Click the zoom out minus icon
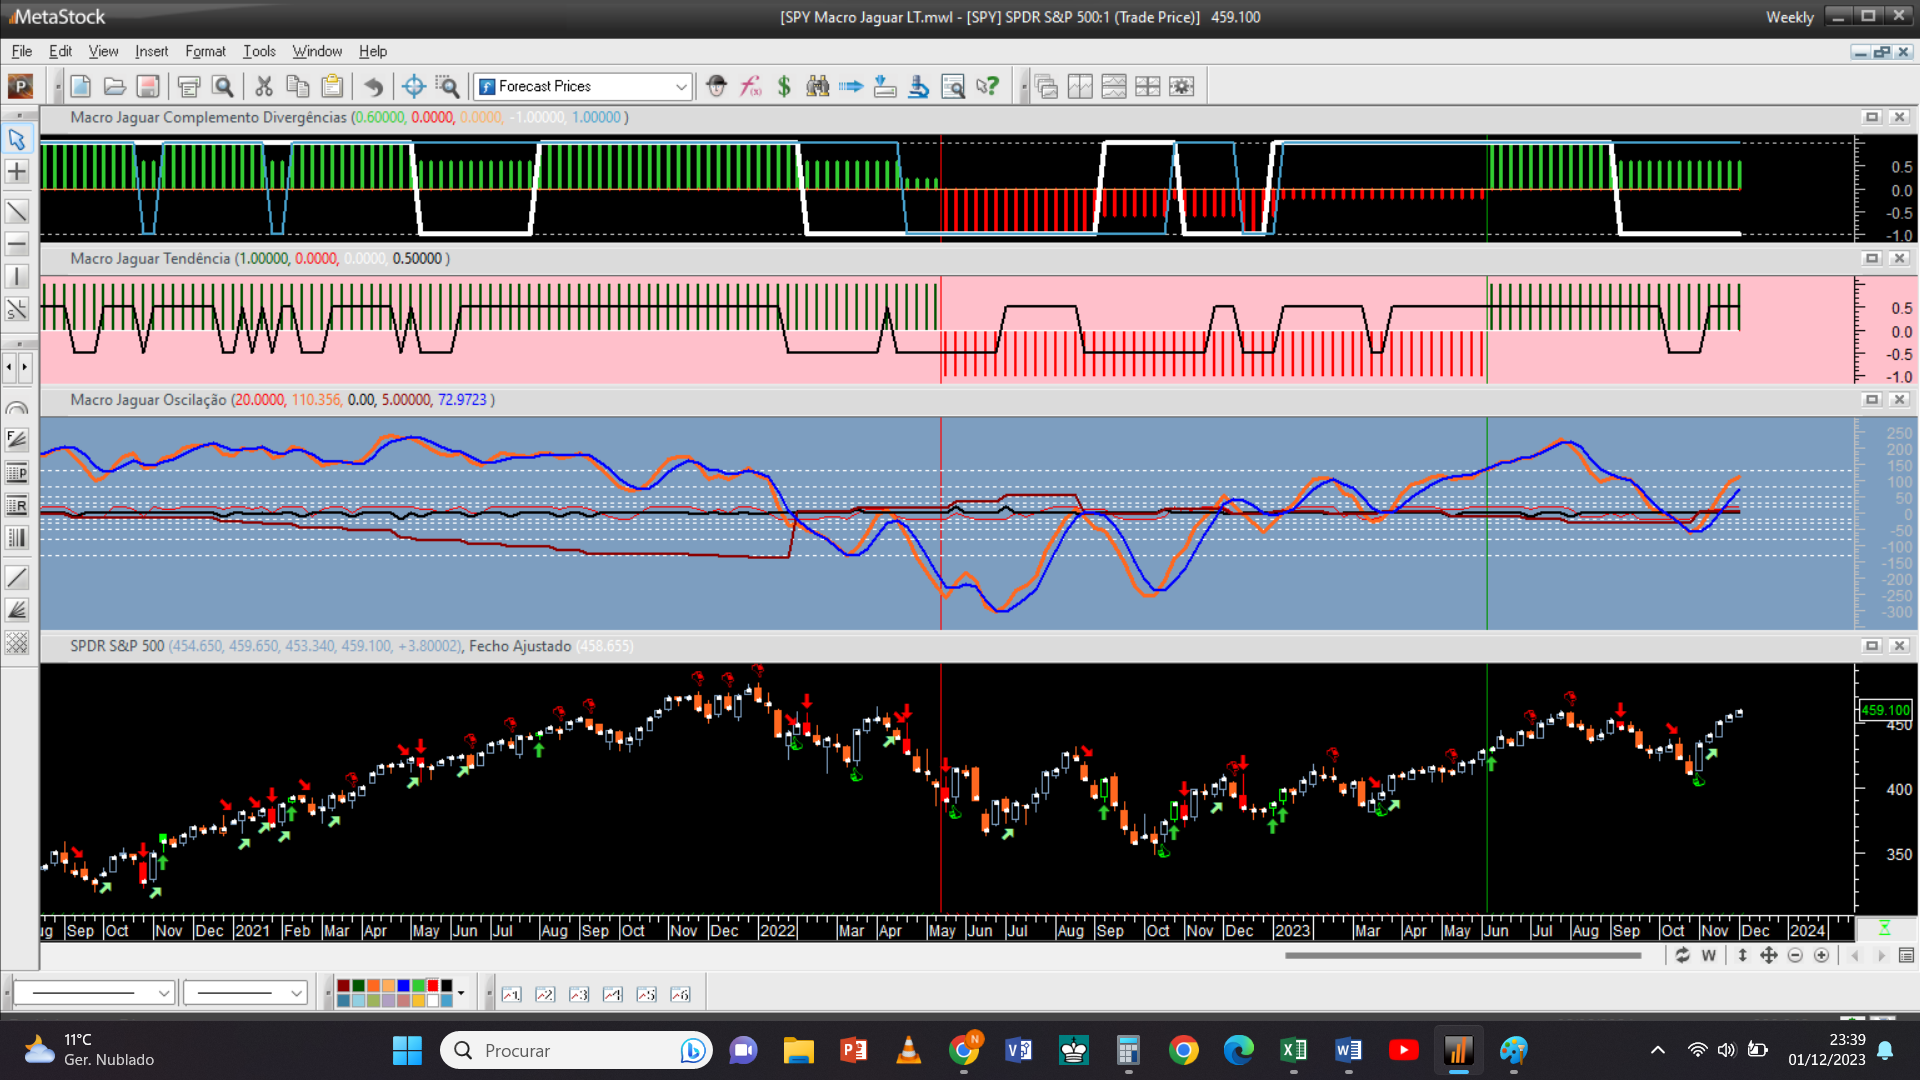1920x1080 pixels. [x=1795, y=956]
